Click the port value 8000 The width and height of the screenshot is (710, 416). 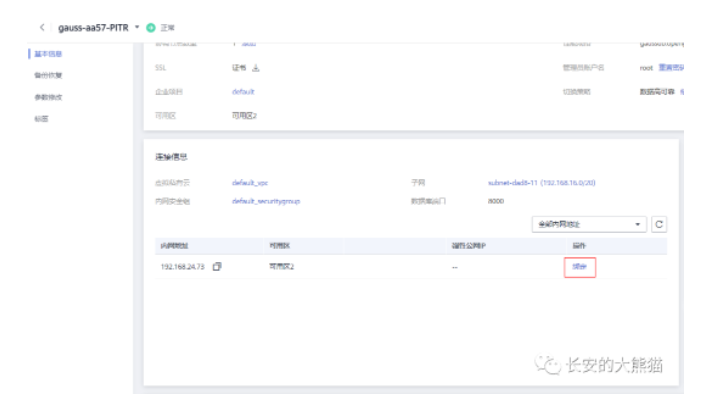(x=496, y=201)
